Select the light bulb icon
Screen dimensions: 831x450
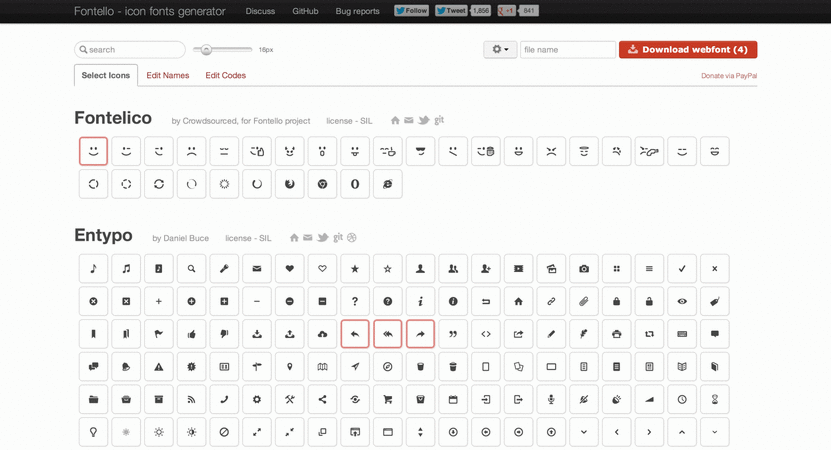[x=93, y=432]
